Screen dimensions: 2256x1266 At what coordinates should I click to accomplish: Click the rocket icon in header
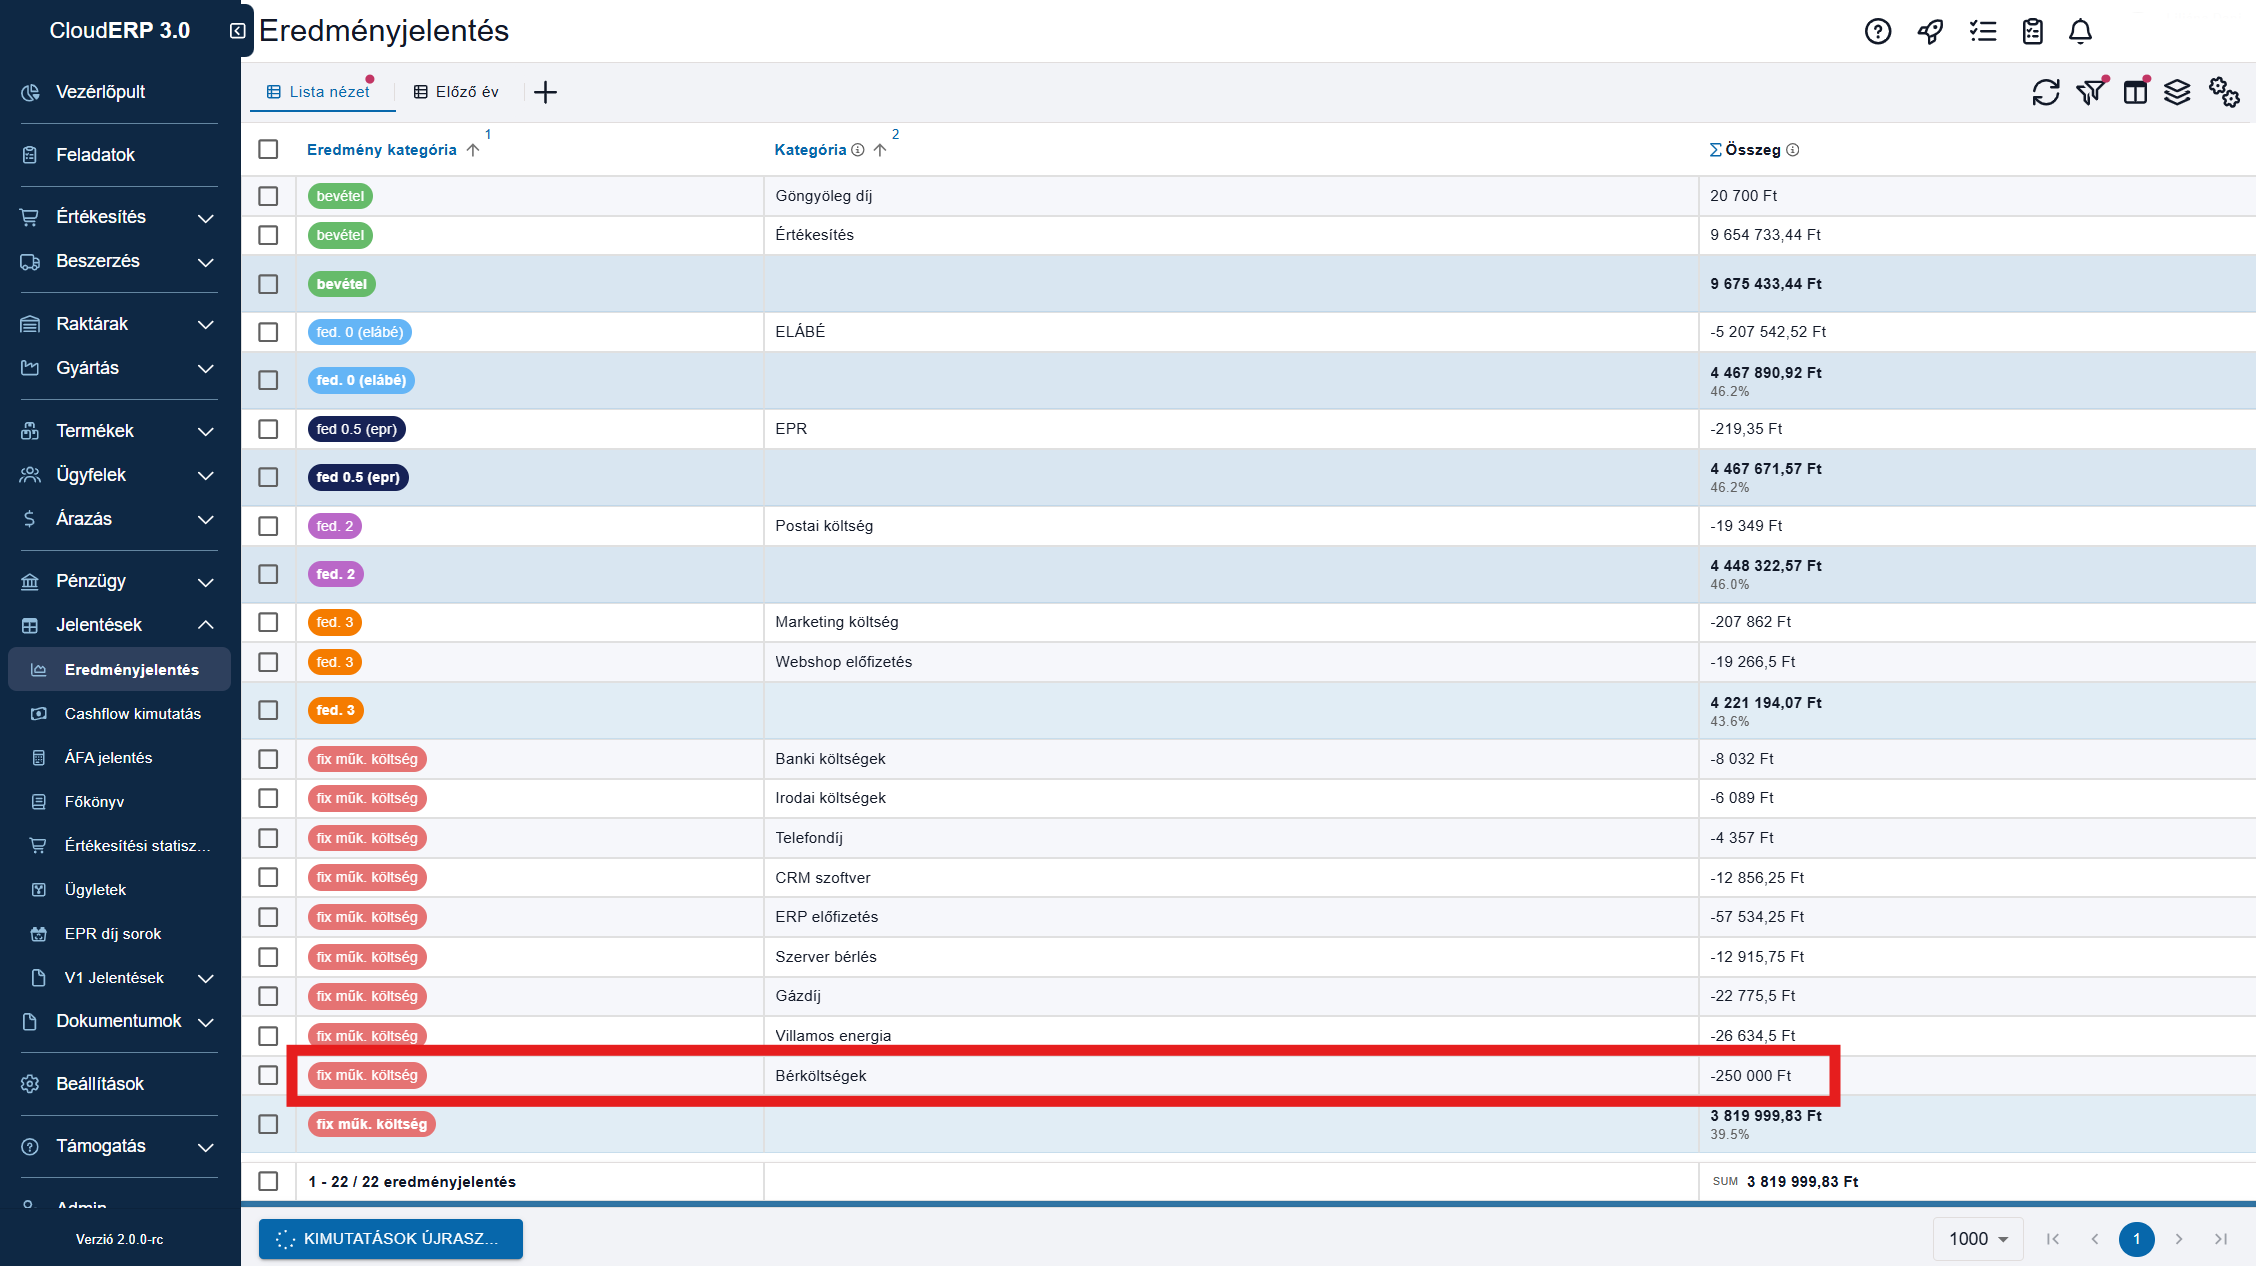coord(1930,32)
